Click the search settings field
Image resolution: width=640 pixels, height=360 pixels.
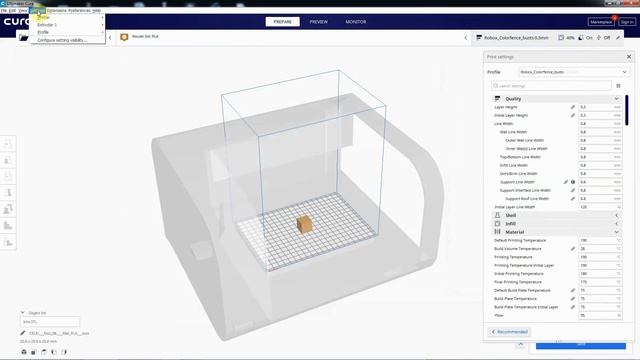point(551,86)
